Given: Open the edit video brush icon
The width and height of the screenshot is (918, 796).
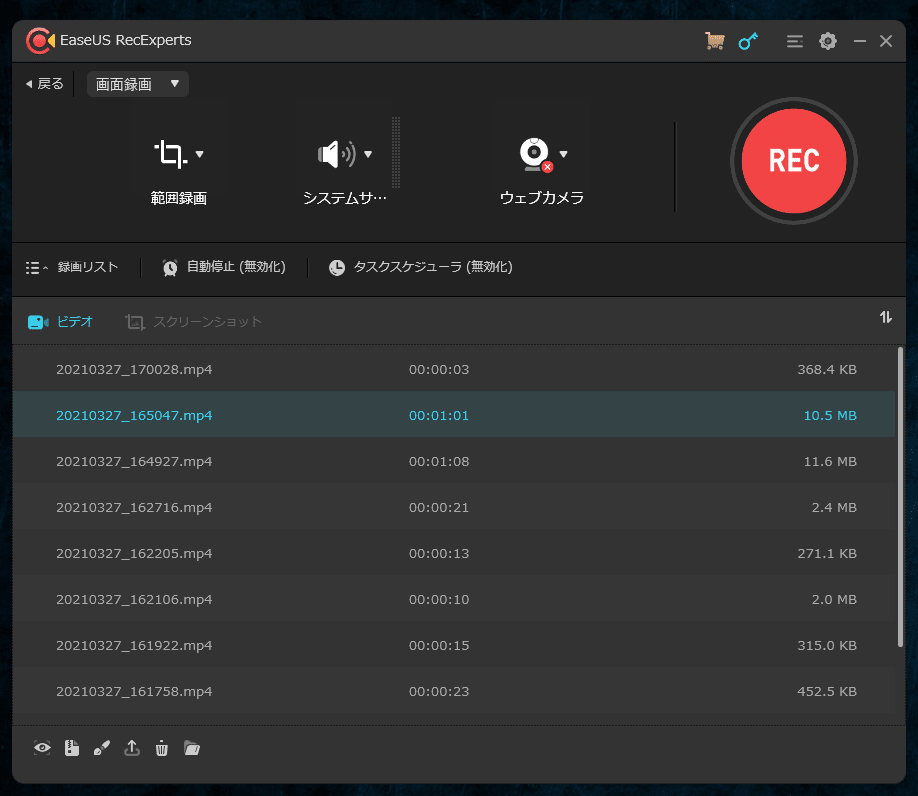Looking at the screenshot, I should click(x=102, y=748).
